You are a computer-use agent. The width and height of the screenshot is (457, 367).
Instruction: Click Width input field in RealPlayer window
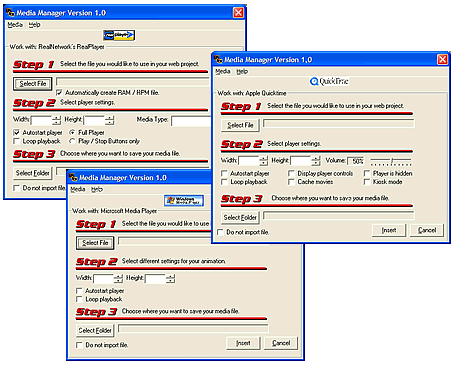tap(41, 120)
